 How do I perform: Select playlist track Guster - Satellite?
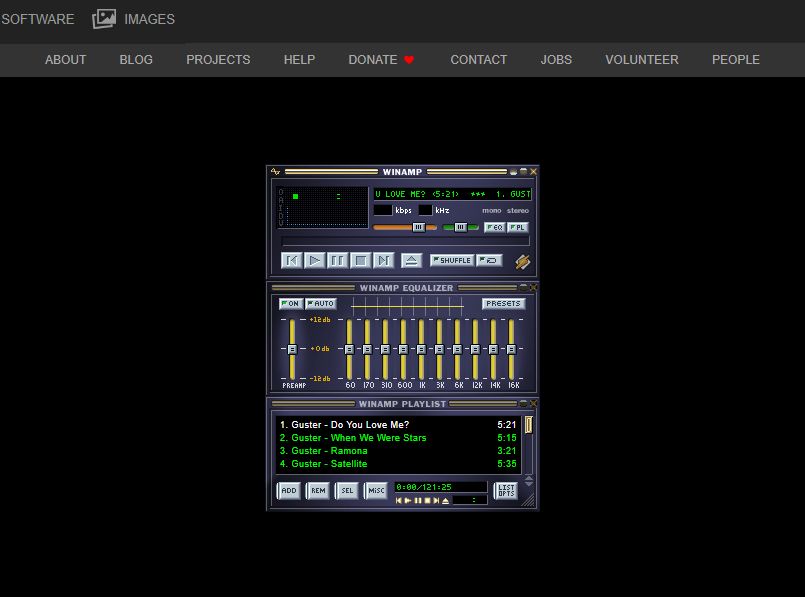398,464
